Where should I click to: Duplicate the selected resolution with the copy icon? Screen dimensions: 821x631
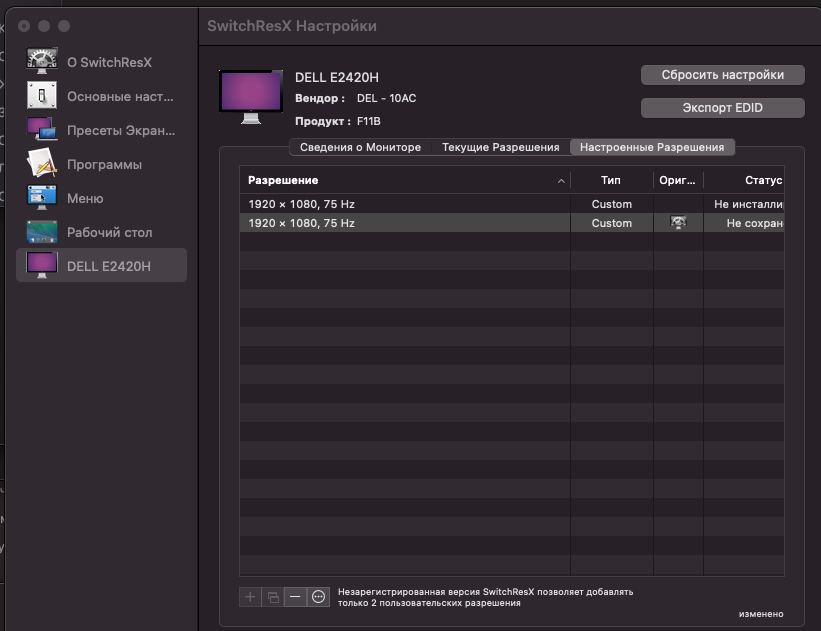[x=273, y=597]
